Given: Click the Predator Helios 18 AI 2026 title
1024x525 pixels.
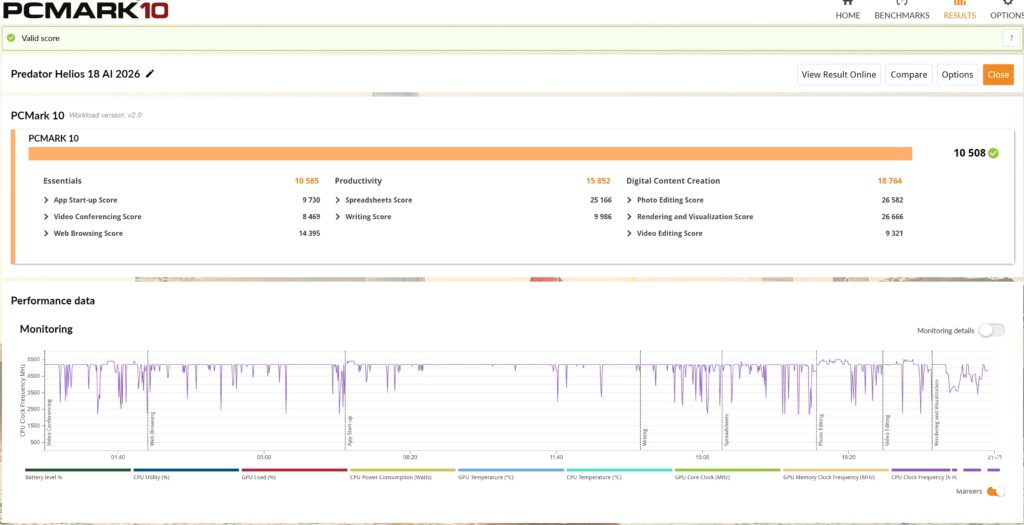Looking at the screenshot, I should click(x=75, y=74).
